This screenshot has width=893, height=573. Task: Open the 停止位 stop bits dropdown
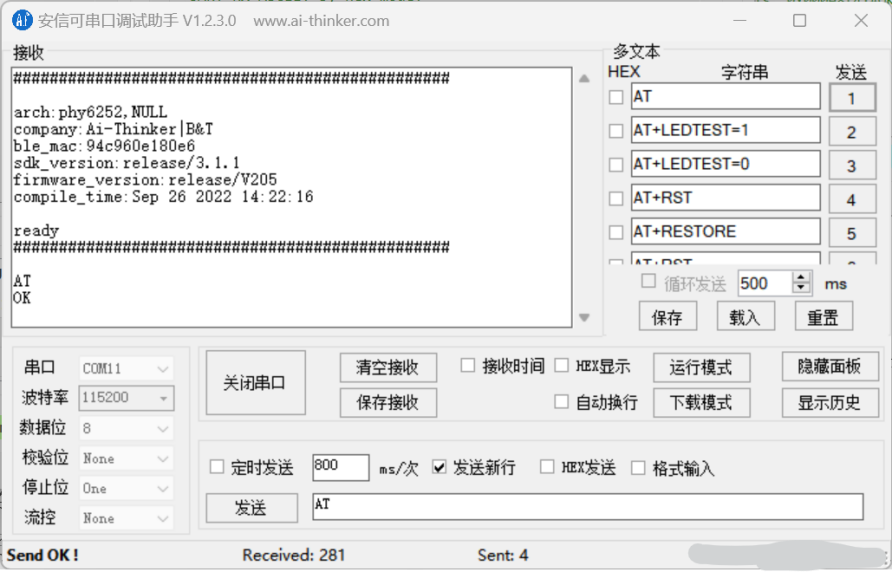[126, 489]
